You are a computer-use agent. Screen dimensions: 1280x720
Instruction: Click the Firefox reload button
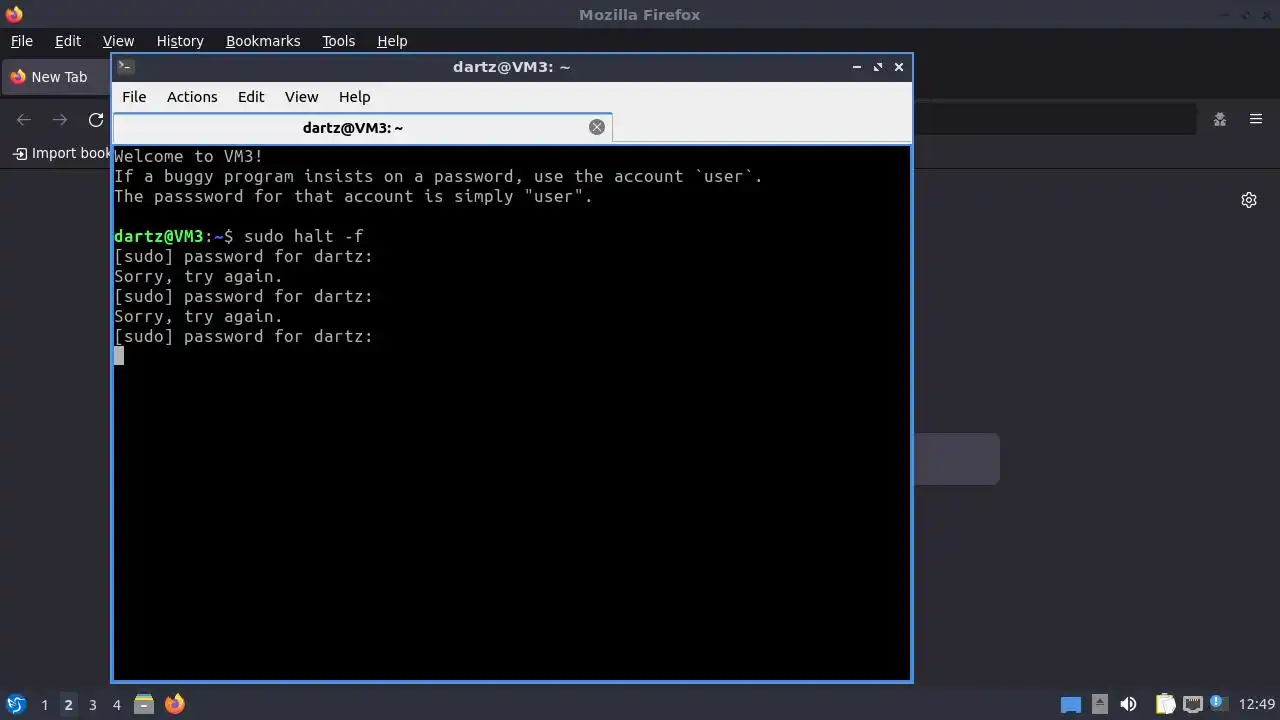click(96, 120)
